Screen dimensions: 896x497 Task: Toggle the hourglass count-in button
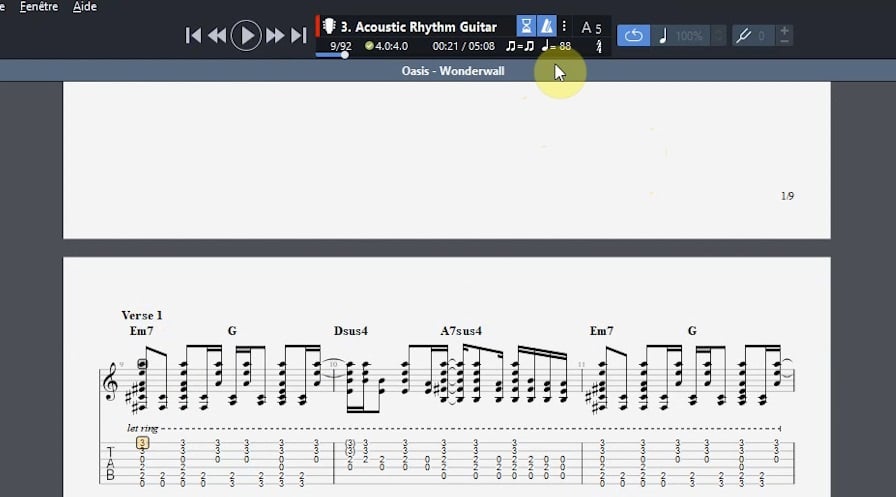tap(526, 26)
